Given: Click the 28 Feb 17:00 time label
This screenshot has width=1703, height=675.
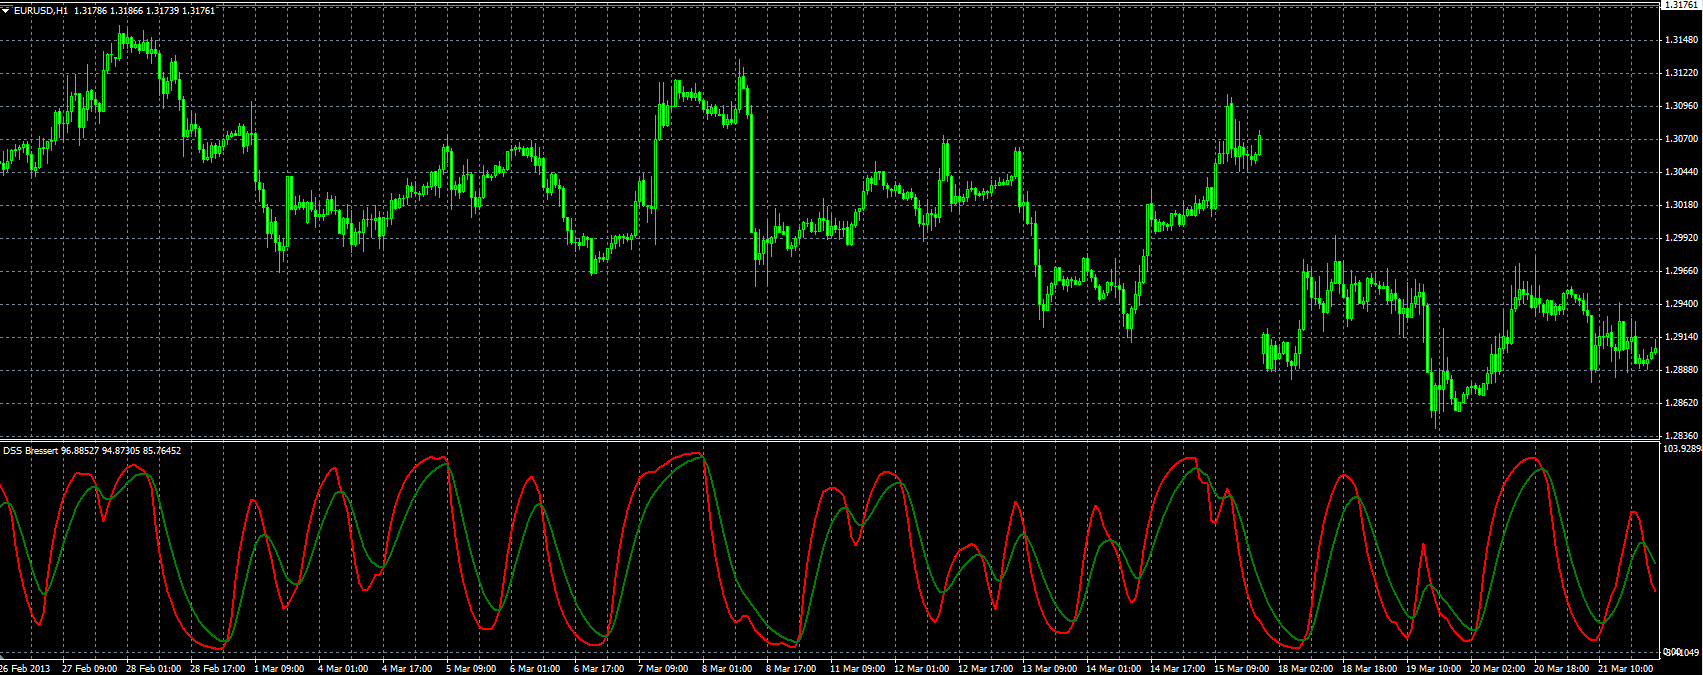Looking at the screenshot, I should [x=217, y=668].
